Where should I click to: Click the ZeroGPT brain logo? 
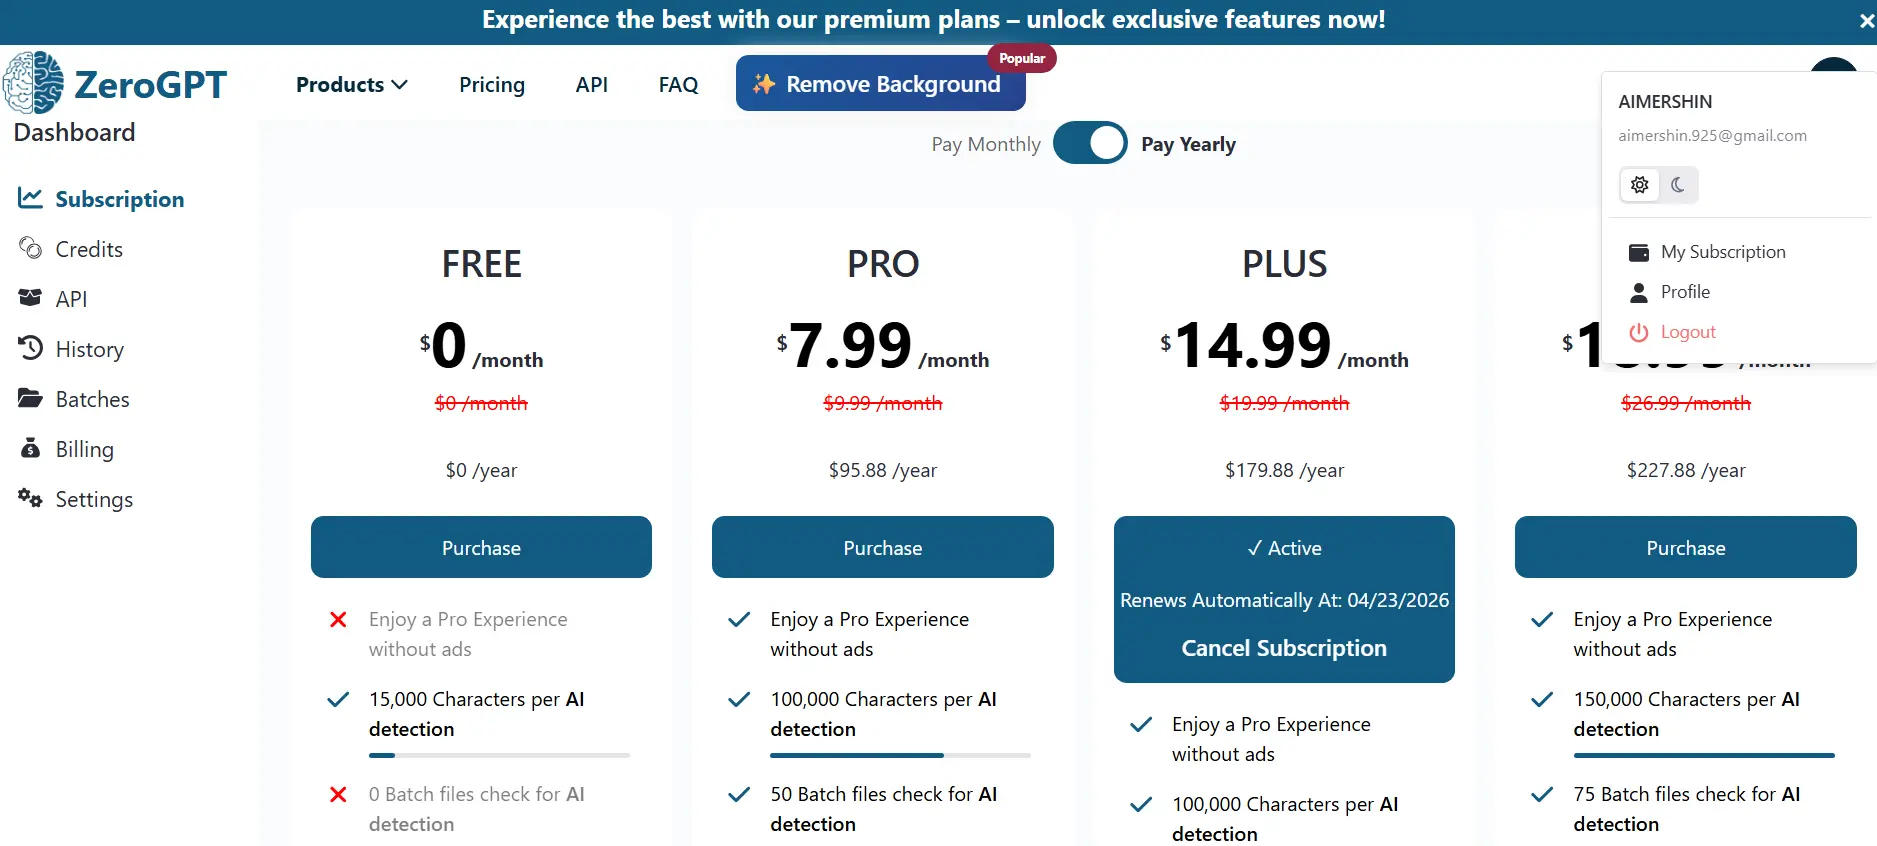(x=33, y=83)
